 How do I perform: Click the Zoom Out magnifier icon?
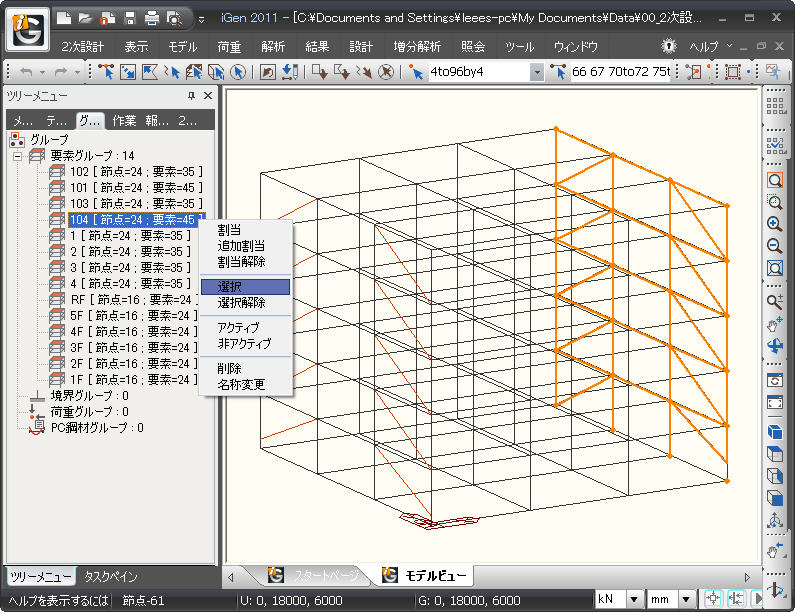point(774,246)
